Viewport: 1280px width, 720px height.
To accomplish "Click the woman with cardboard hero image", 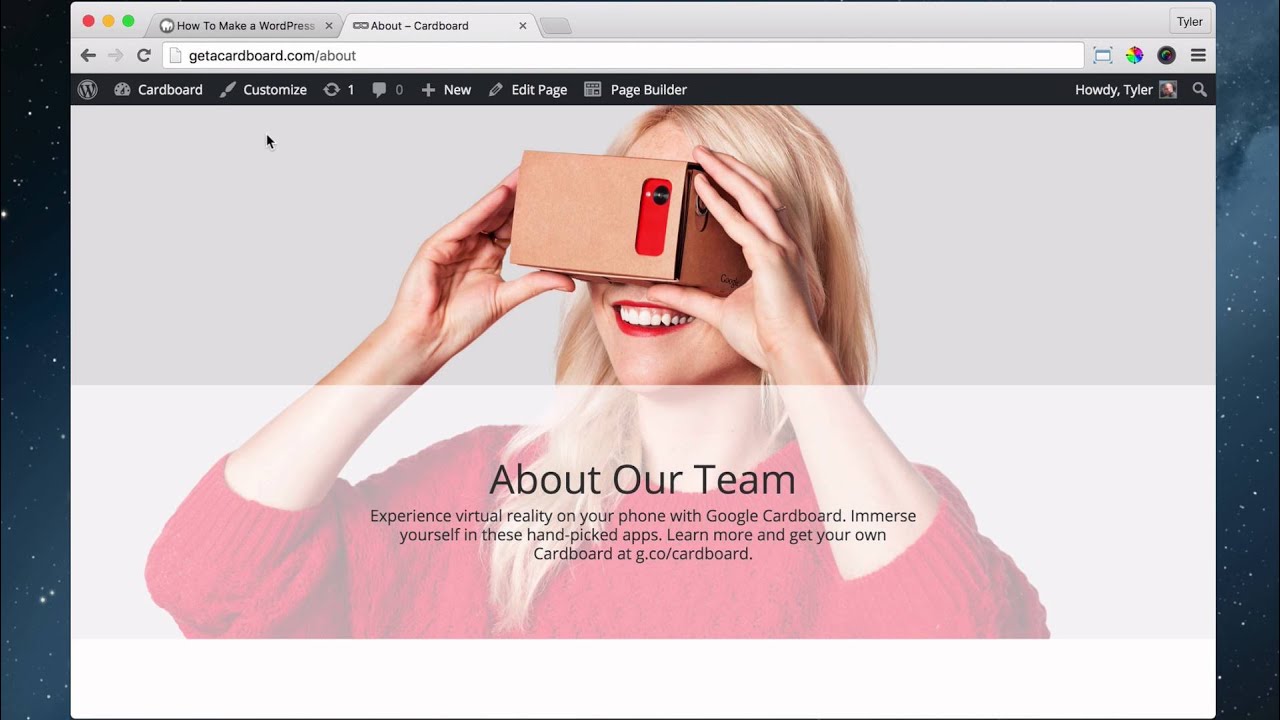I will (643, 372).
